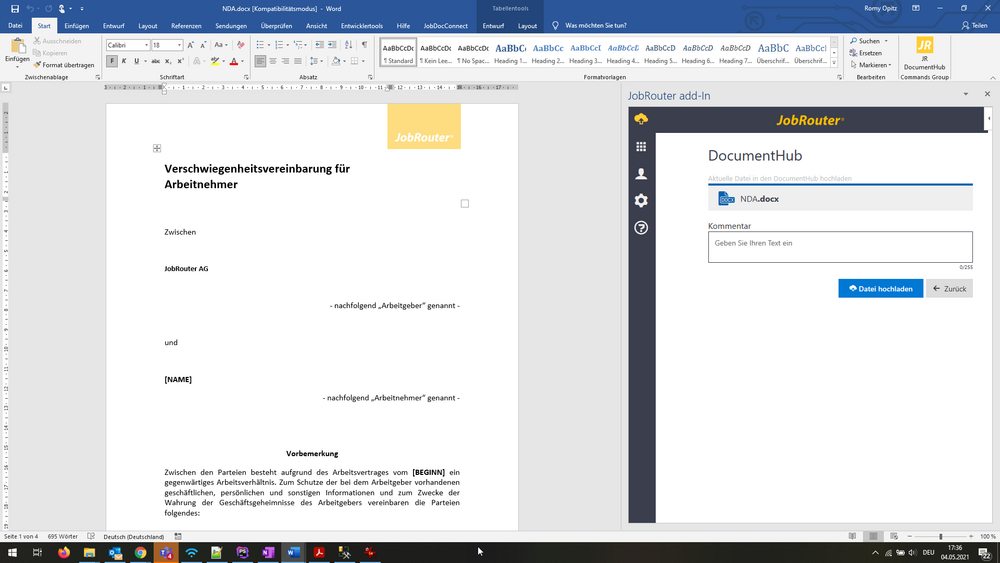Screen dimensions: 1000x563
Task: Click Format übertragen painter tool
Action: (64, 65)
